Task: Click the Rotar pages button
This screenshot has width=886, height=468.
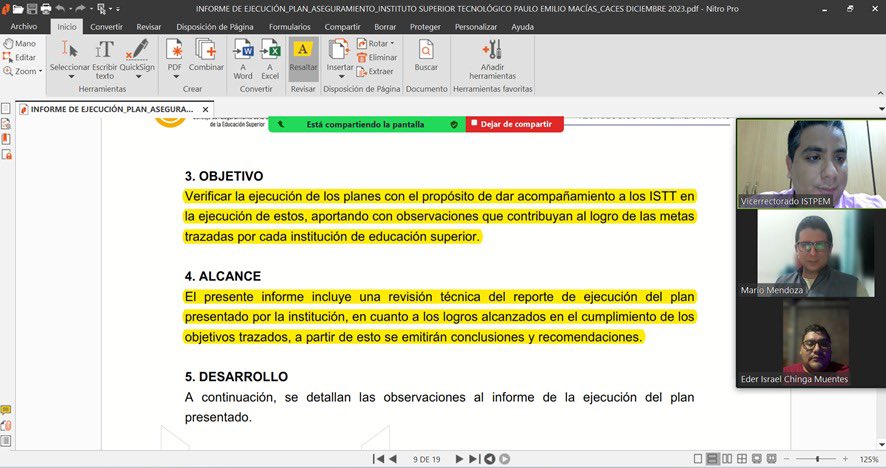Action: (x=376, y=44)
